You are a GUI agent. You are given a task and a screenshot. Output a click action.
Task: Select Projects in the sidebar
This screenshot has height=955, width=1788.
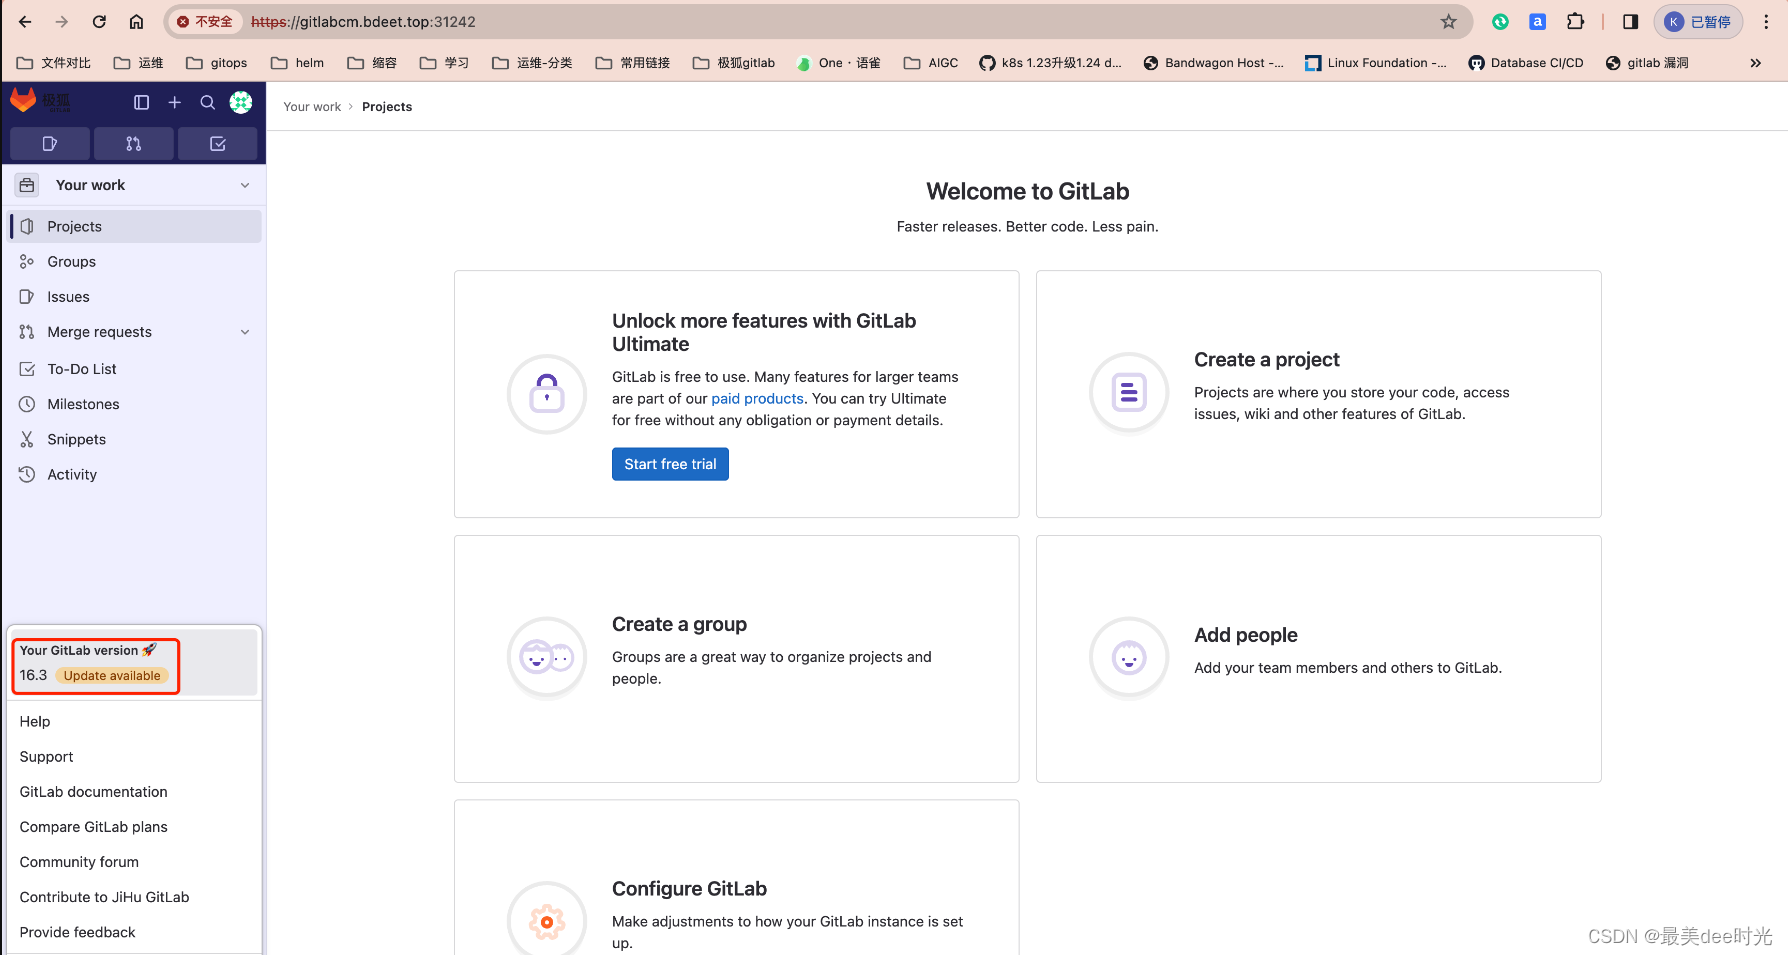pyautogui.click(x=134, y=226)
